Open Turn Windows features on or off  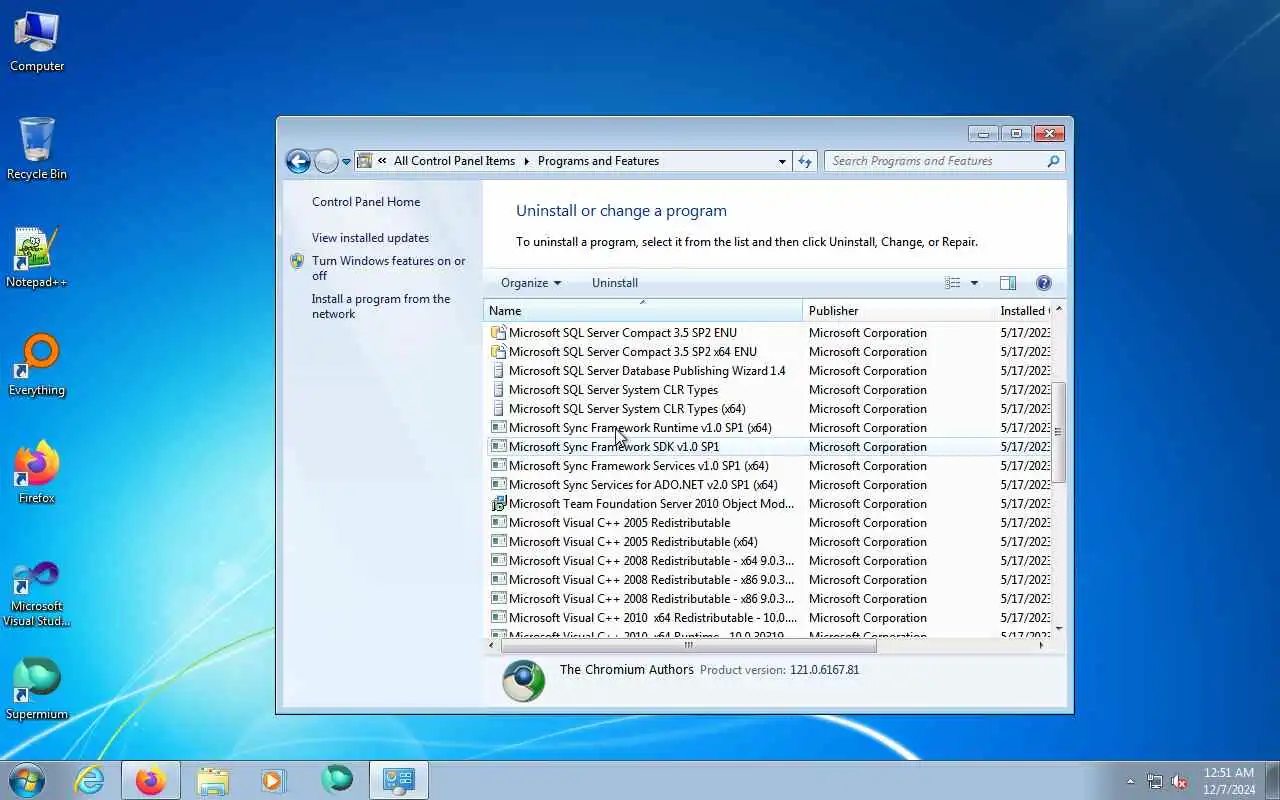388,268
